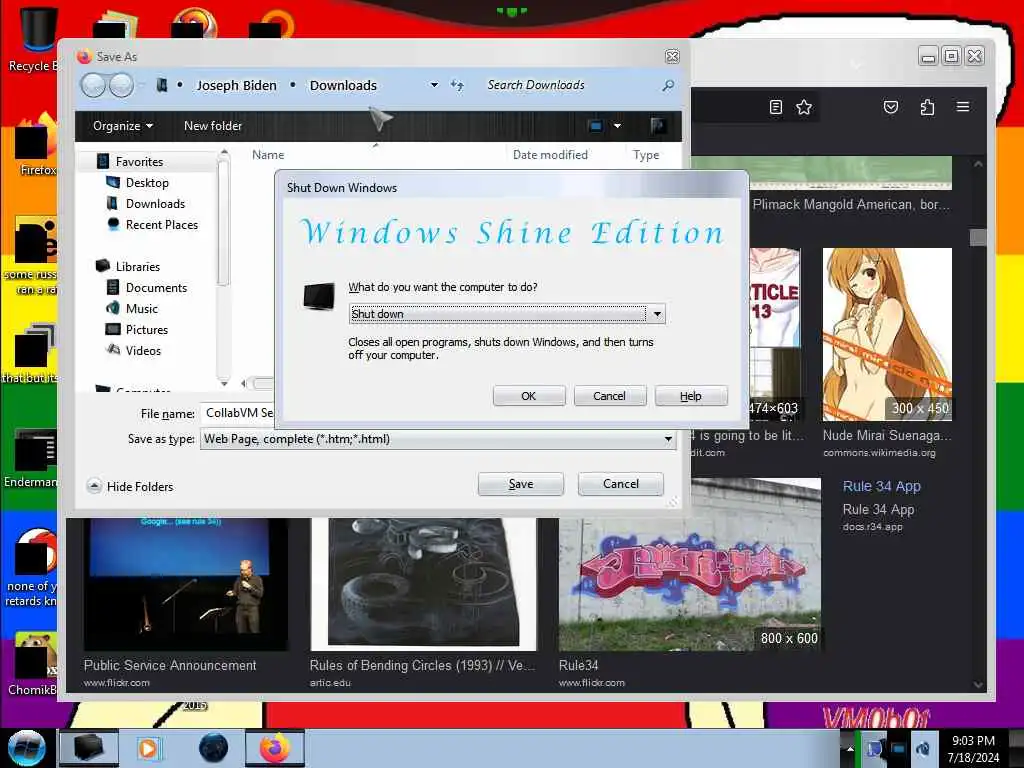Click OK in Shut Down Windows dialog

tap(528, 396)
